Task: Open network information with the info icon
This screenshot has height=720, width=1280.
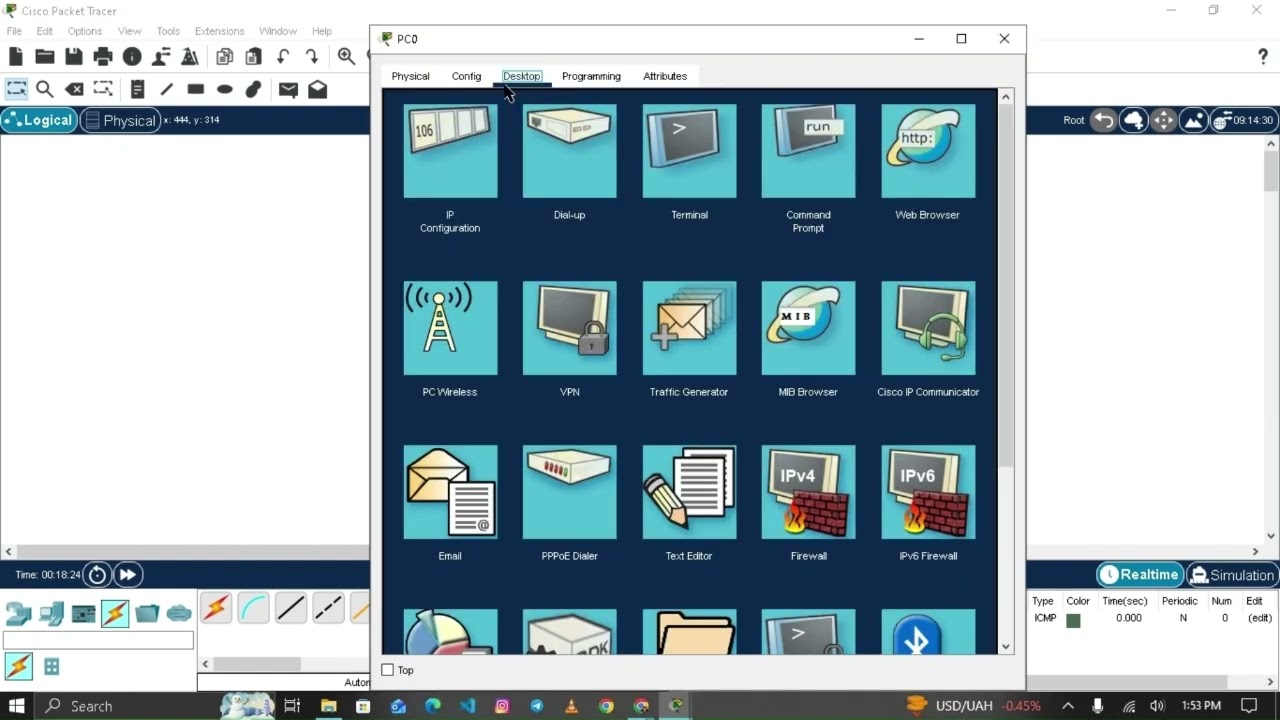Action: 132,57
